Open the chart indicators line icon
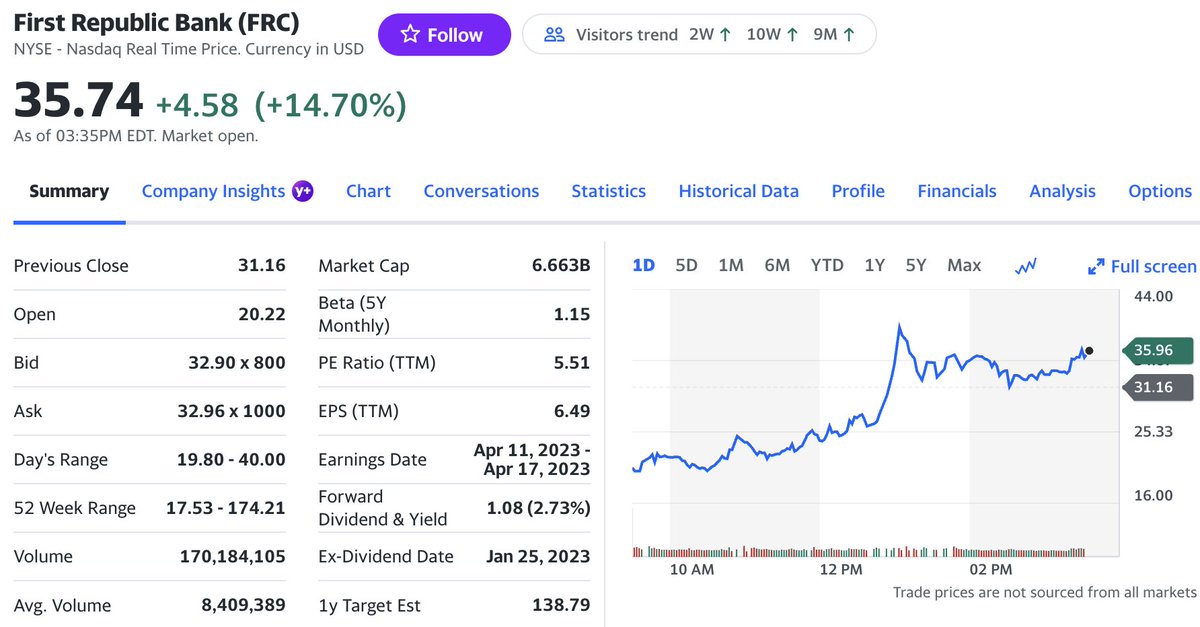The image size is (1200, 627). pyautogui.click(x=1025, y=266)
